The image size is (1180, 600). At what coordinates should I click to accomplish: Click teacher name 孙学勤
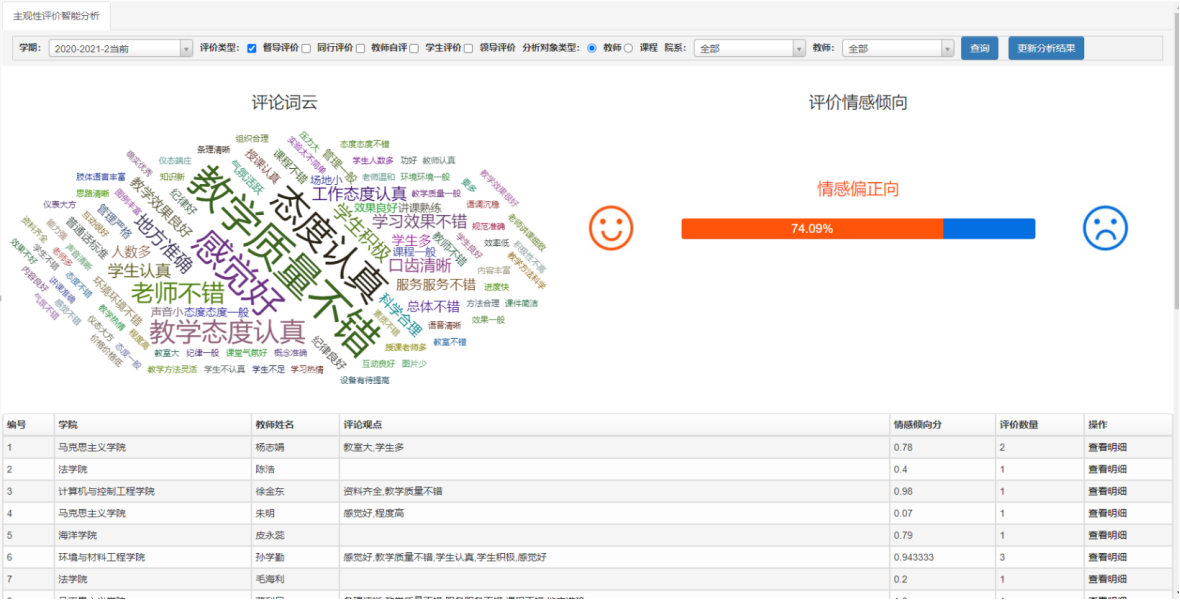click(270, 558)
